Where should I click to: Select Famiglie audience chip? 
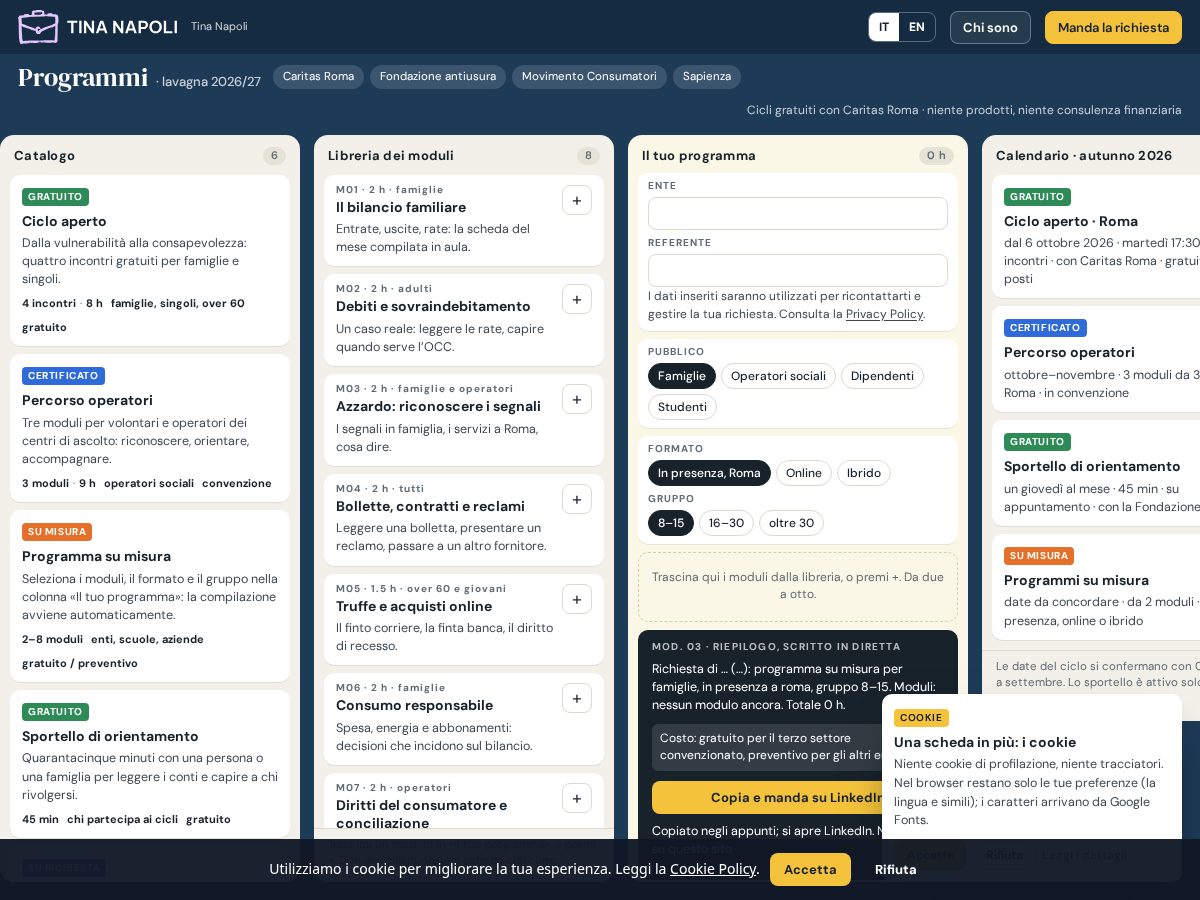(x=682, y=376)
